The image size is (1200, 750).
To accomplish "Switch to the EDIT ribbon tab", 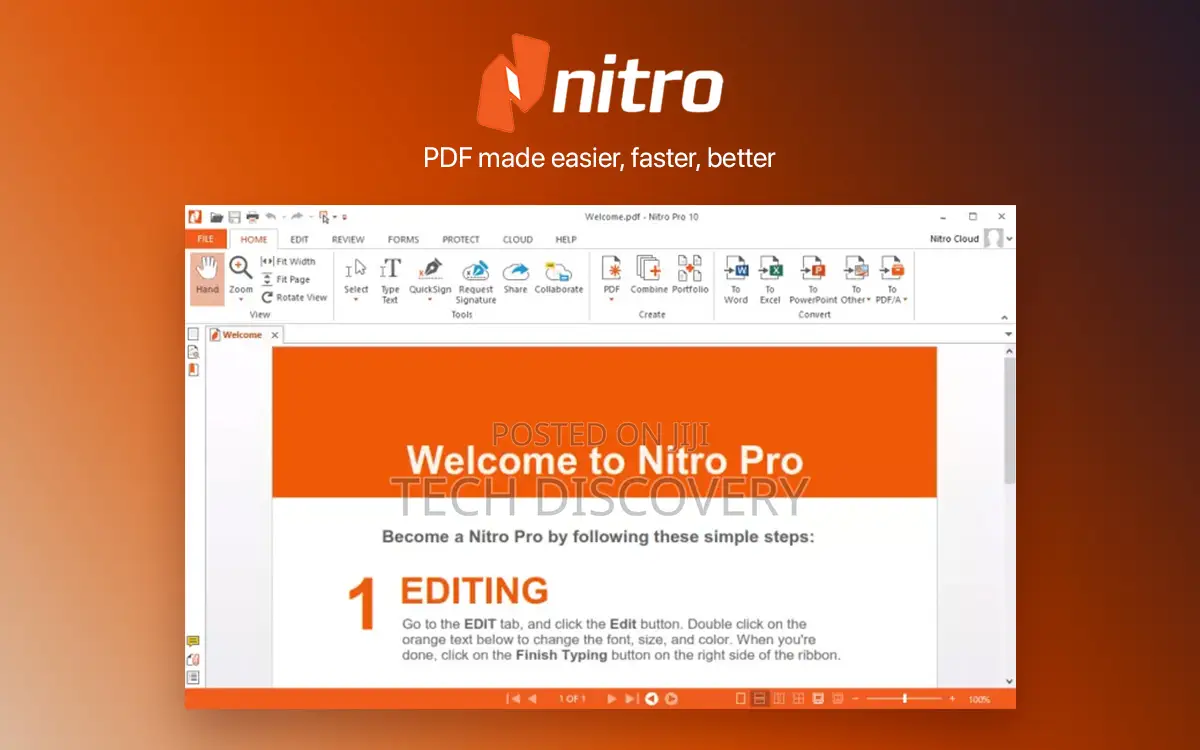I will [x=299, y=239].
